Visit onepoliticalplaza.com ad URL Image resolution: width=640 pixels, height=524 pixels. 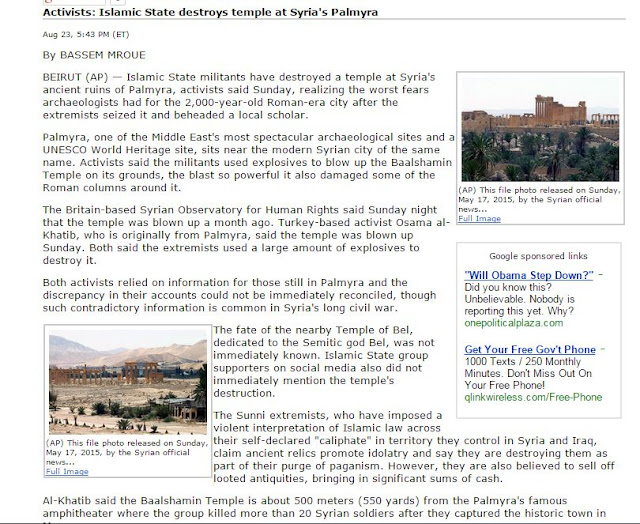[x=513, y=323]
